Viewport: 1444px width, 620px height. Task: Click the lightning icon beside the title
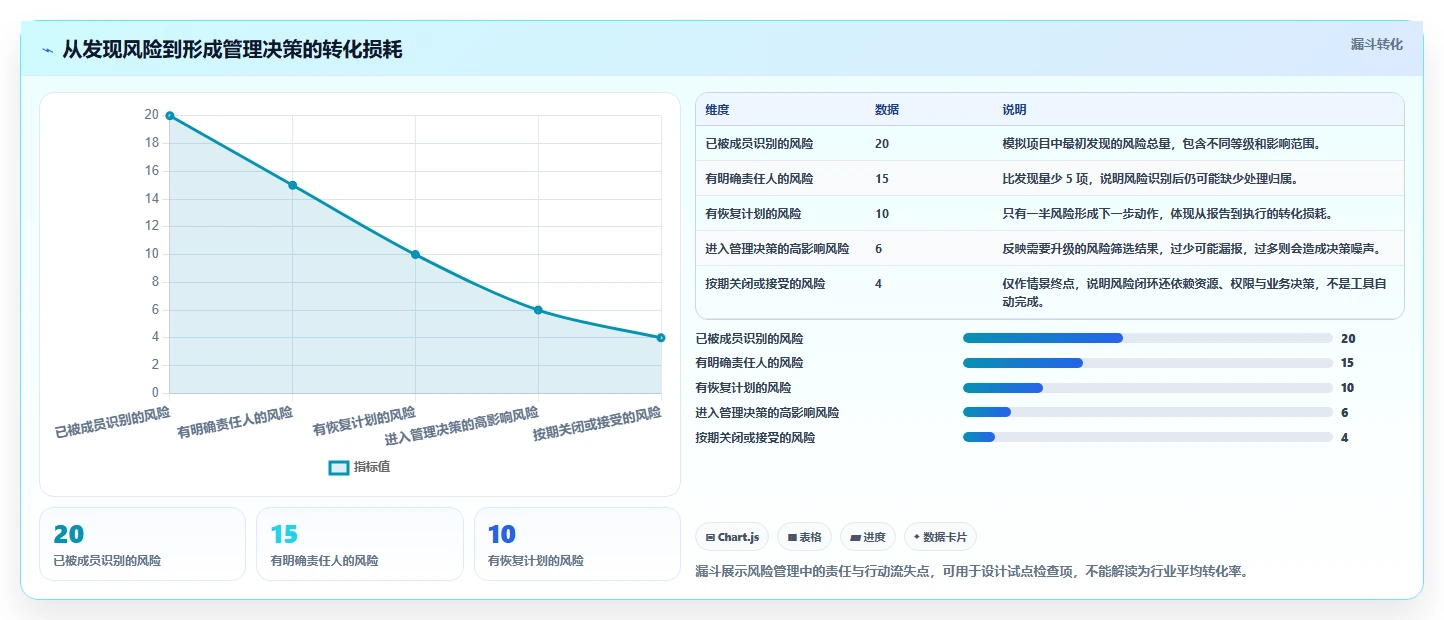pos(48,50)
